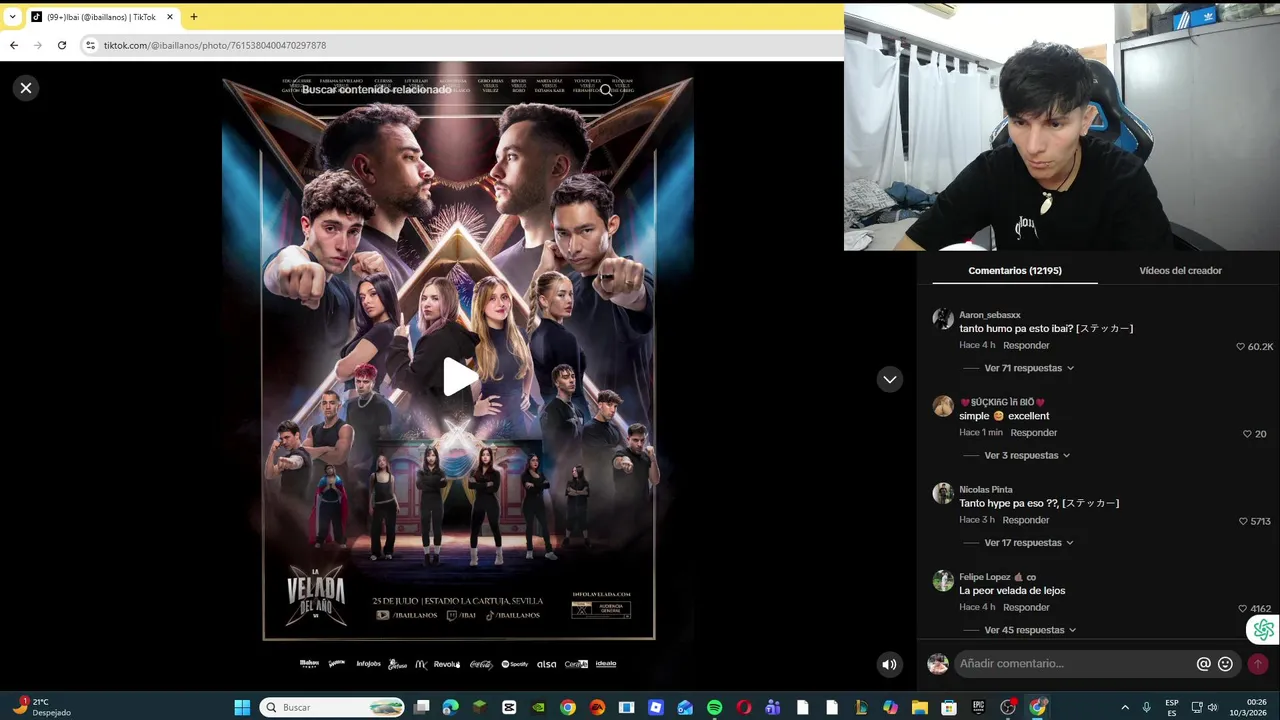Like Nicolas Pinta's comment with 5713 heart
1280x720 pixels.
1243,521
